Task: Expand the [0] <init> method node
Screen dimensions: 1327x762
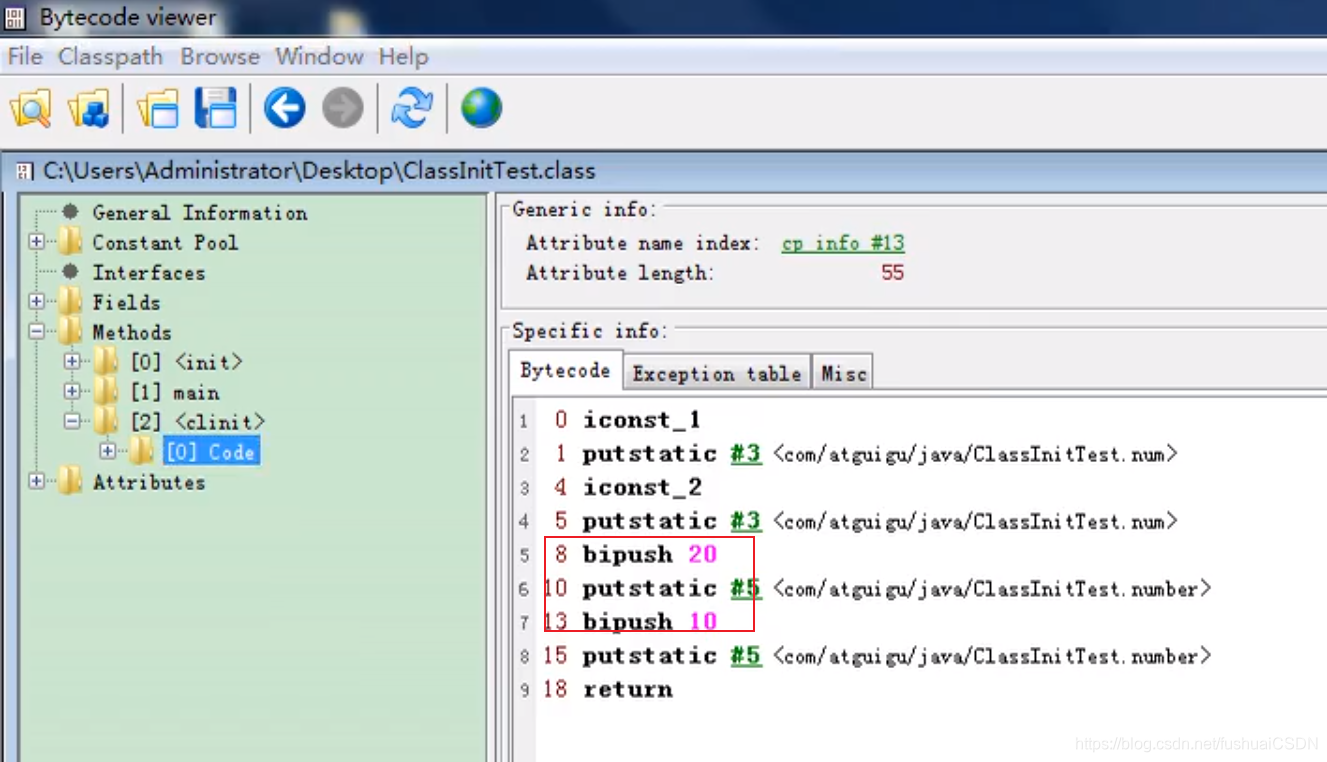Action: pyautogui.click(x=72, y=362)
